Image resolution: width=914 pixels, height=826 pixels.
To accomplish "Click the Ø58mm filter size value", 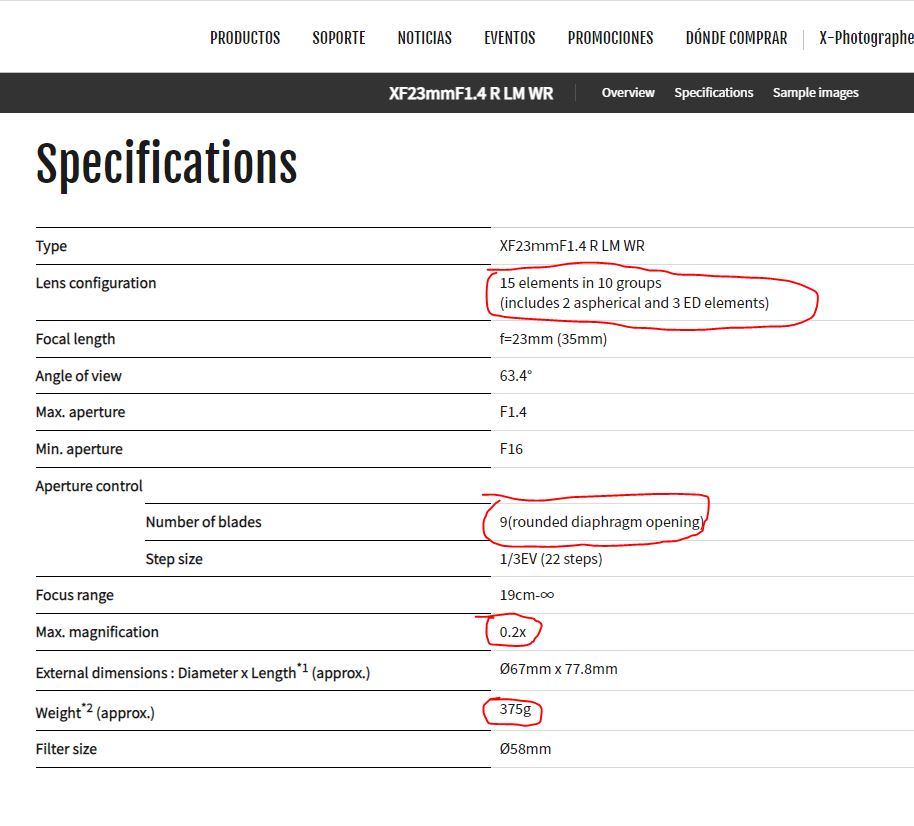I will click(525, 749).
